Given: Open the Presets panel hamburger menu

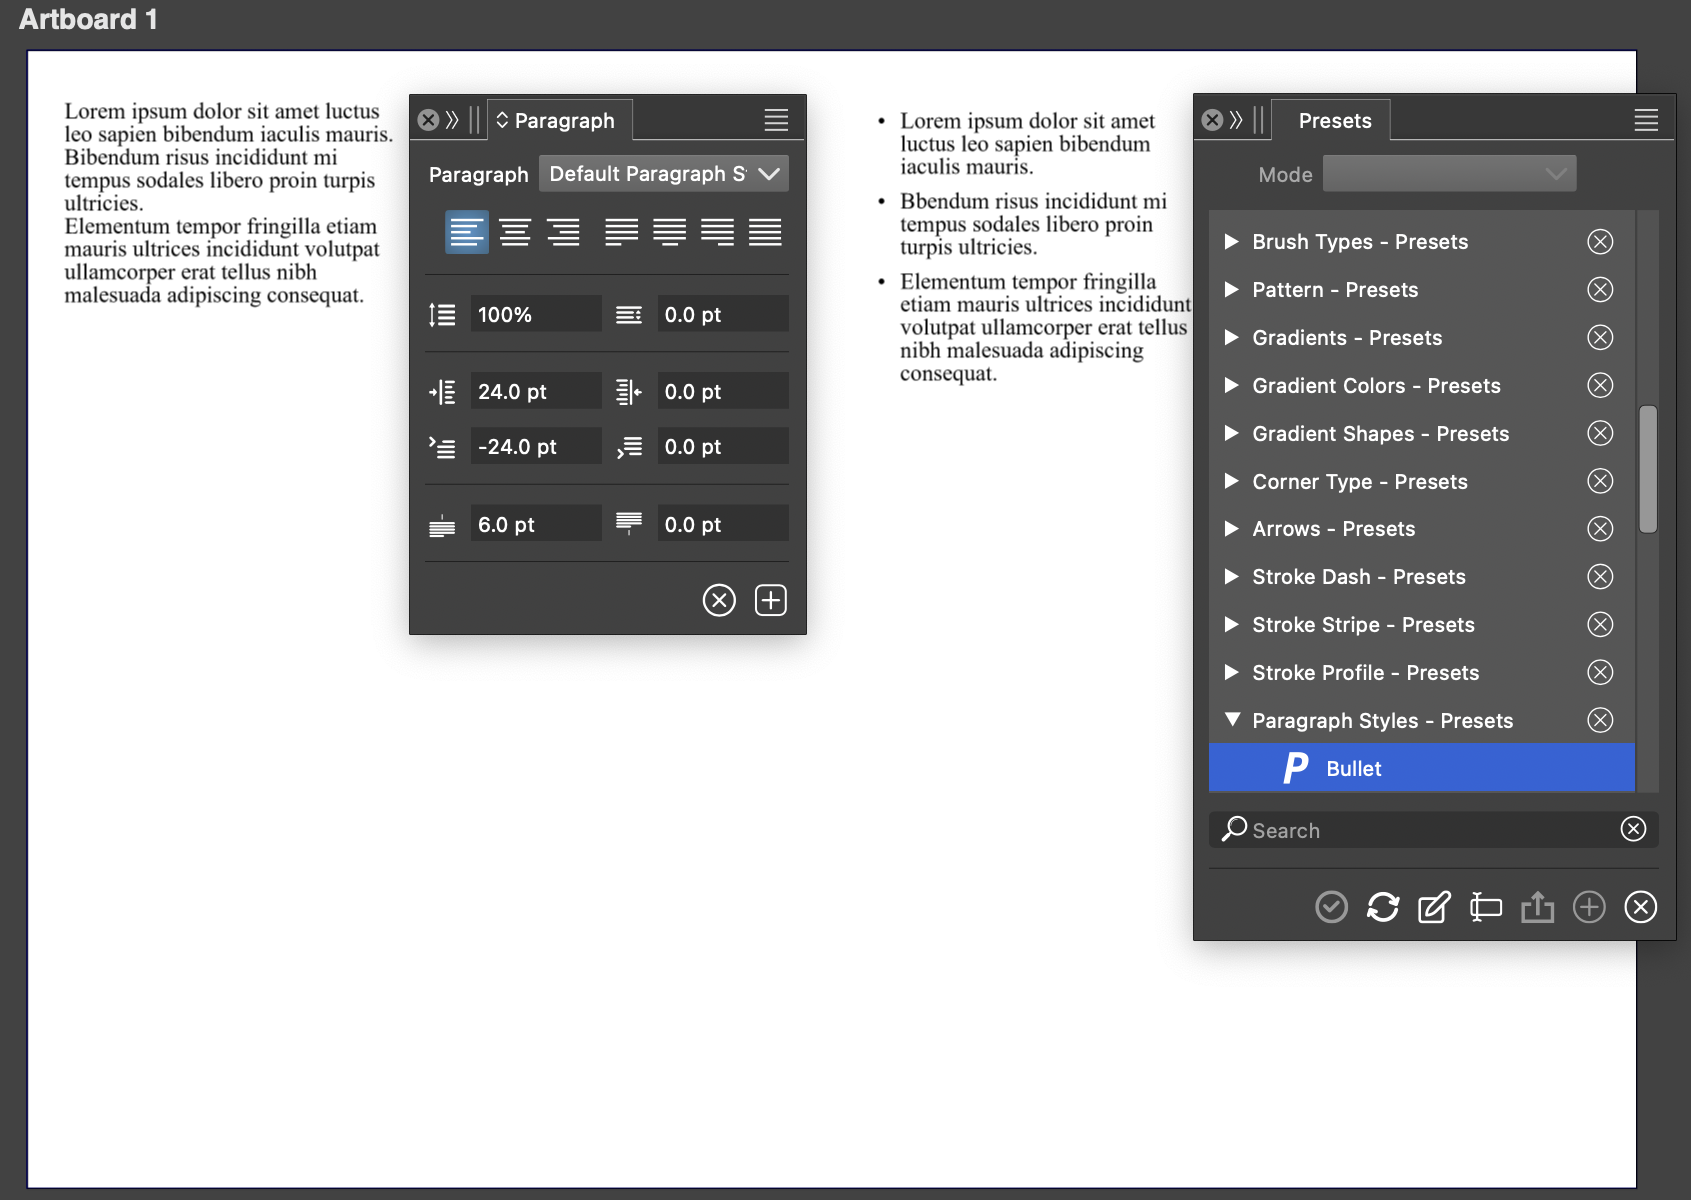Looking at the screenshot, I should click(x=1646, y=121).
